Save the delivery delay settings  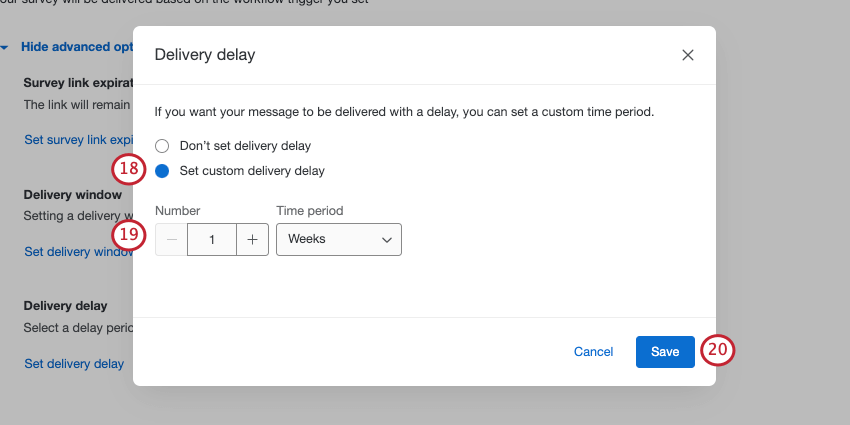click(665, 352)
